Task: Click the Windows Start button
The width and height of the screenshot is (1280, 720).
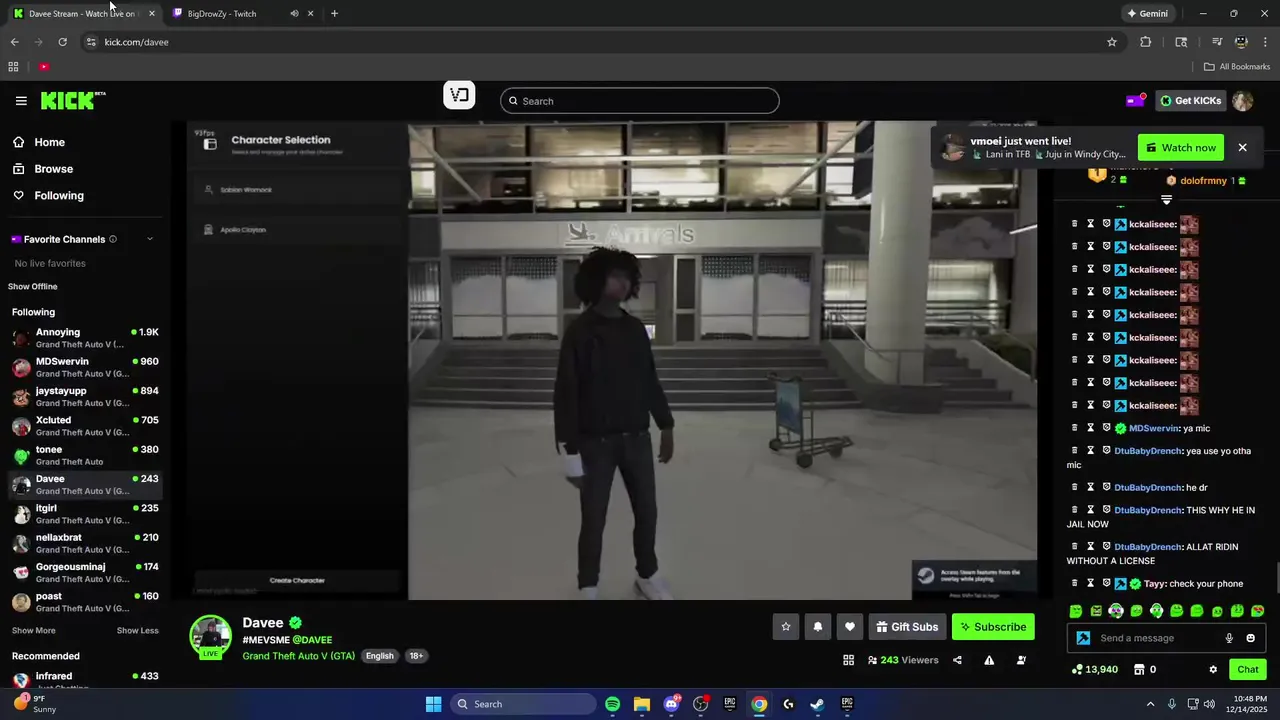Action: point(433,704)
